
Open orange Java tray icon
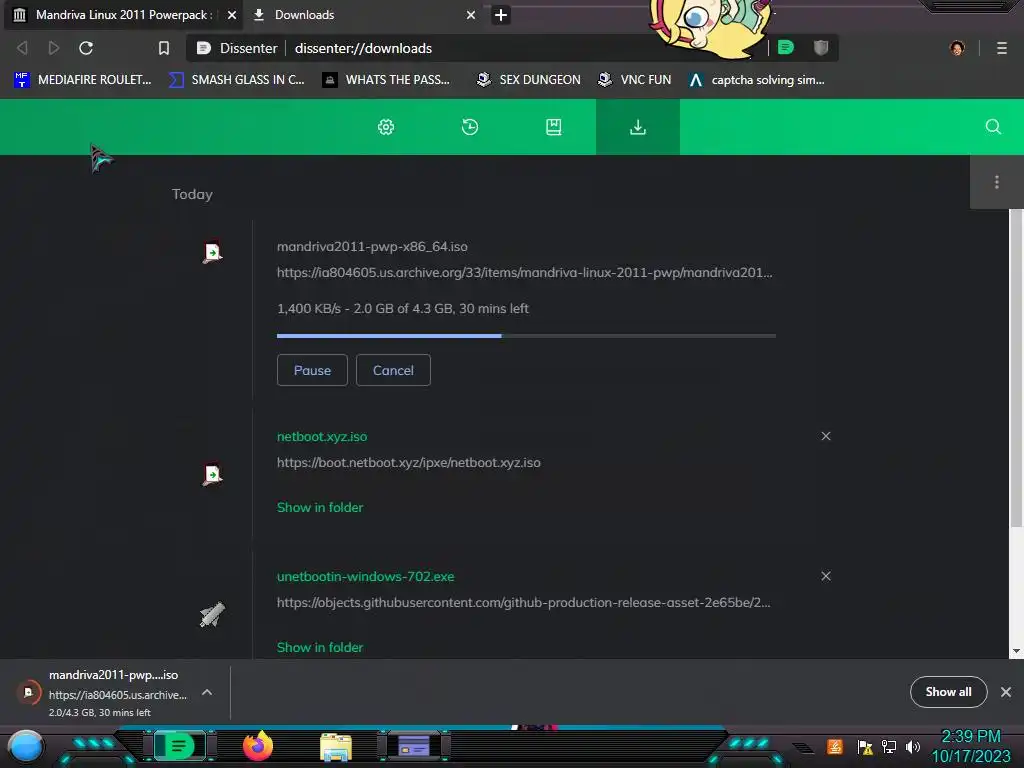click(x=835, y=747)
